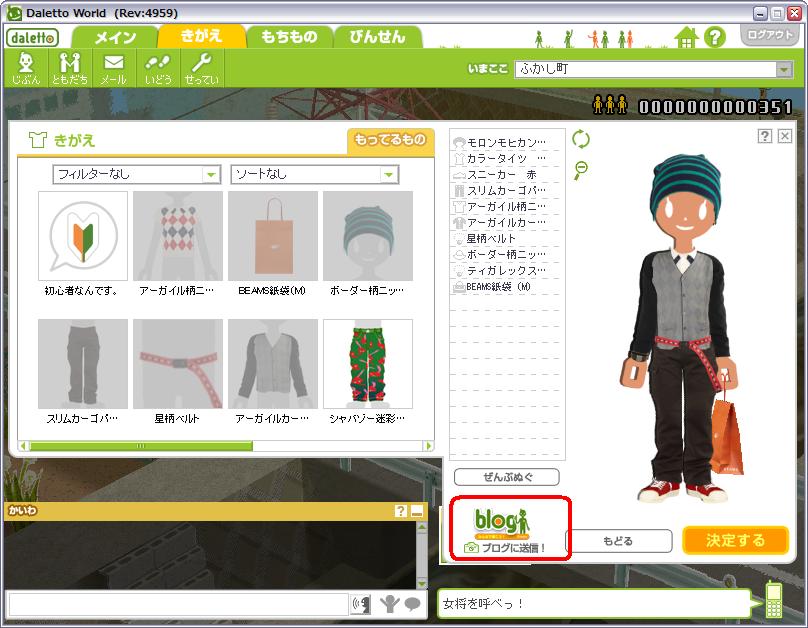808x628 pixels.
Task: Open help in the かいわ chat panel
Action: click(400, 511)
